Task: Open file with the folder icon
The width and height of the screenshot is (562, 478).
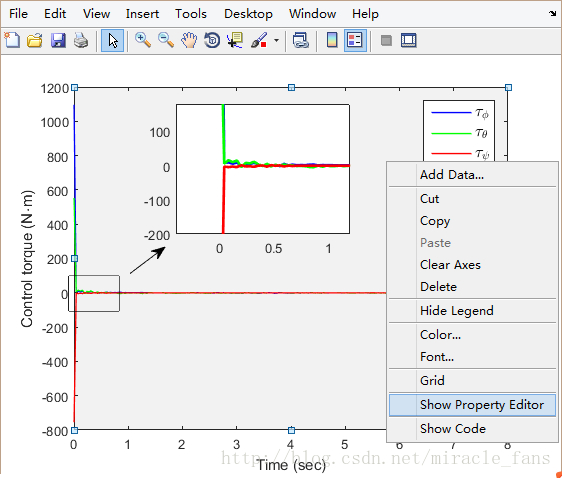Action: tap(35, 40)
